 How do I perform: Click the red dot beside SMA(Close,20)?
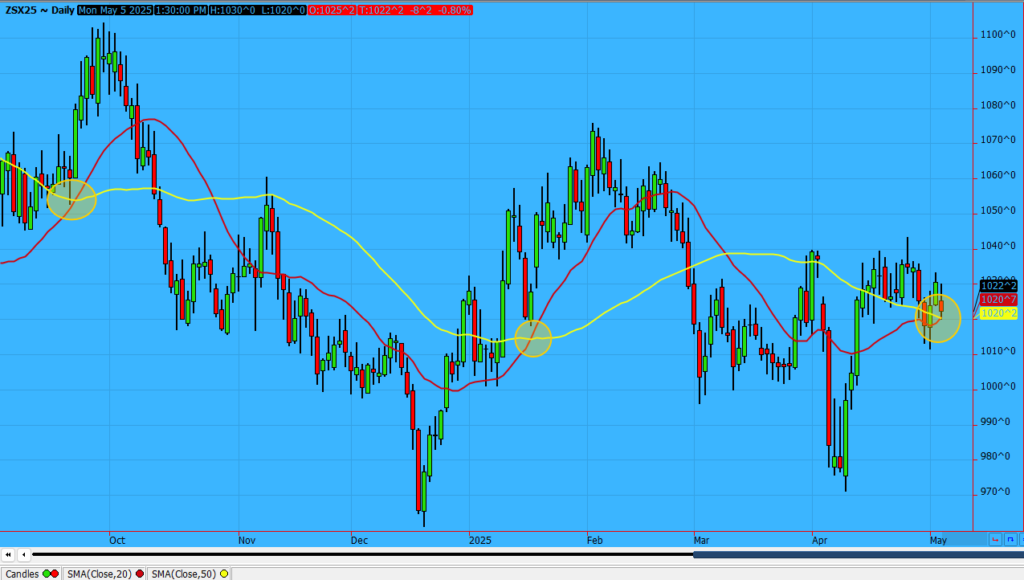click(x=142, y=573)
